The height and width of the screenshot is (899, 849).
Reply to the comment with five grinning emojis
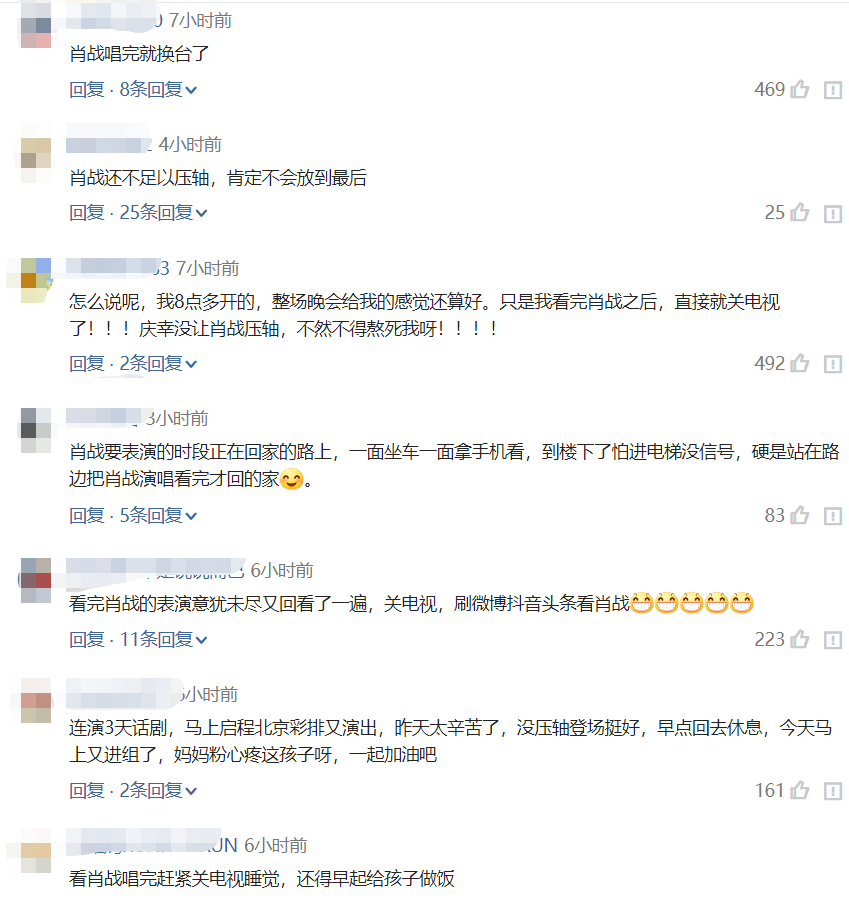pos(87,639)
